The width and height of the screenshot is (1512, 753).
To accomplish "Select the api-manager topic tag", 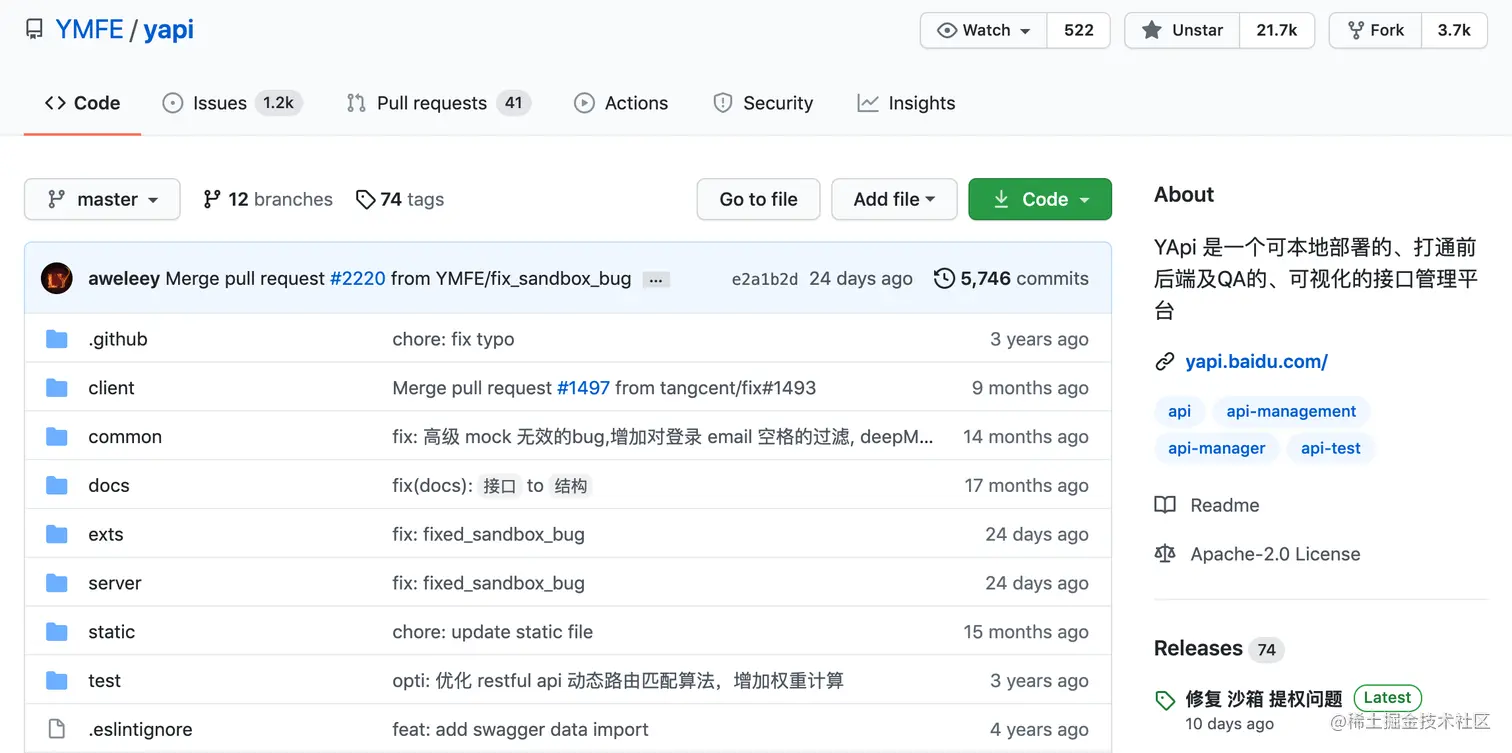I will coord(1217,448).
